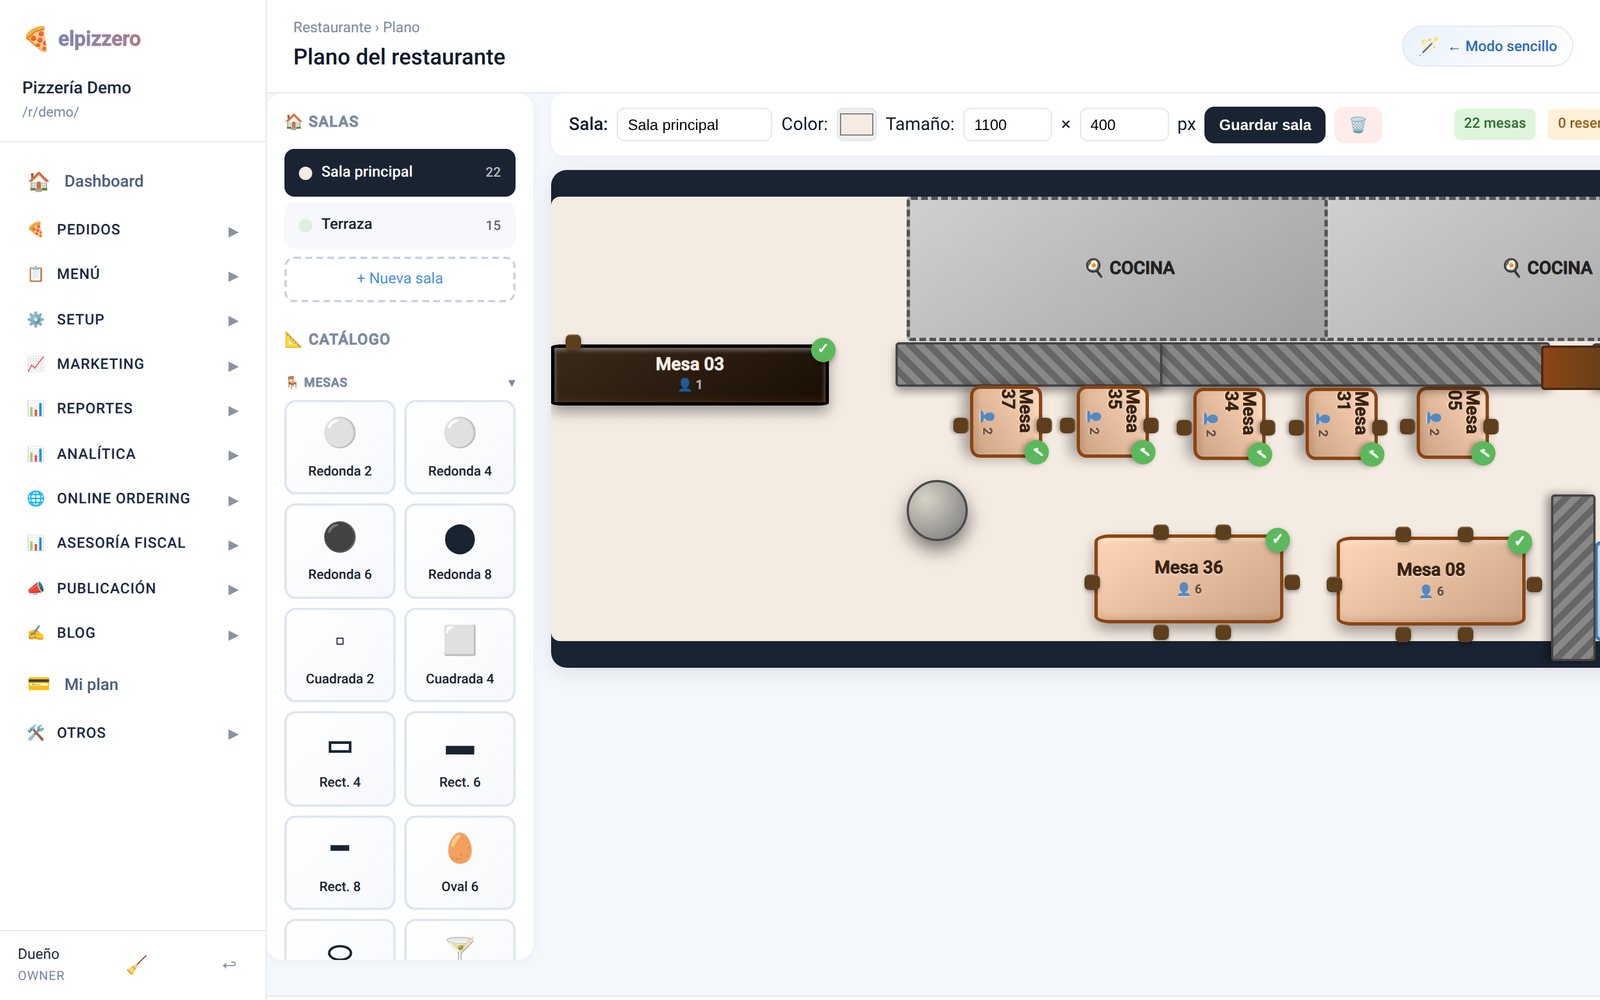
Task: Expand the REPORTES section arrow
Action: 233,410
